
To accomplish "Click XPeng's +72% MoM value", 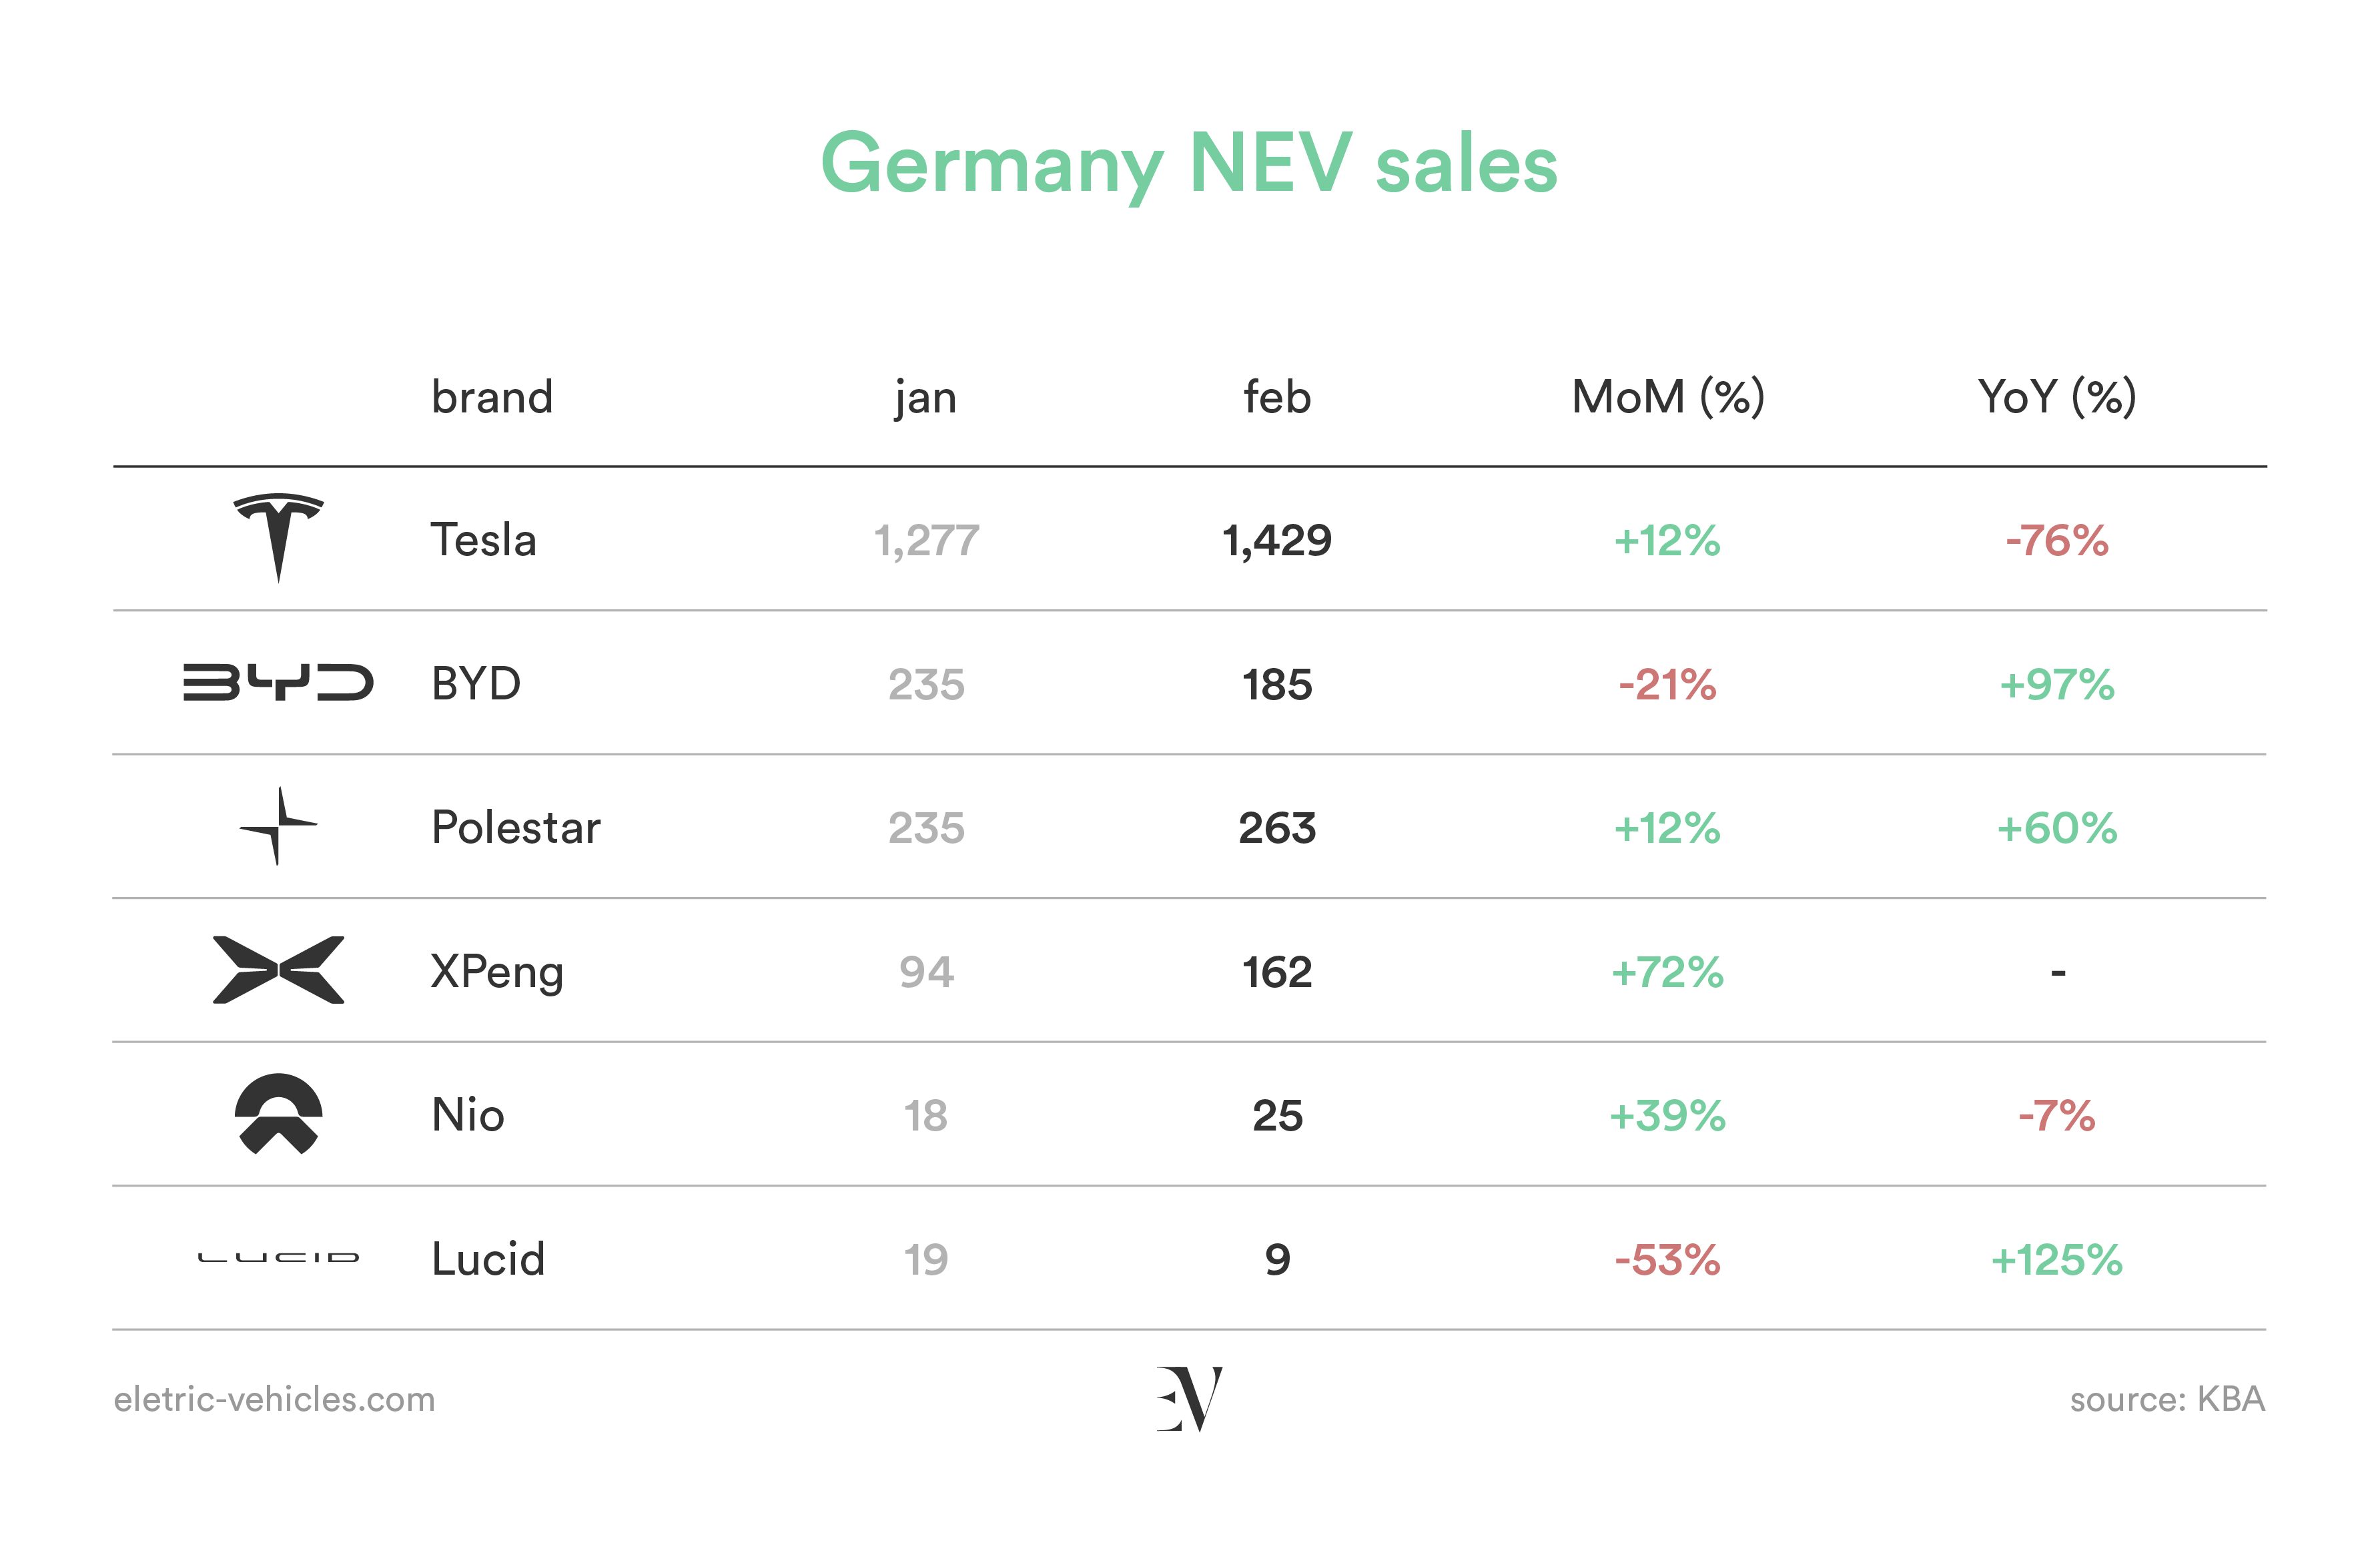I will tap(1668, 971).
